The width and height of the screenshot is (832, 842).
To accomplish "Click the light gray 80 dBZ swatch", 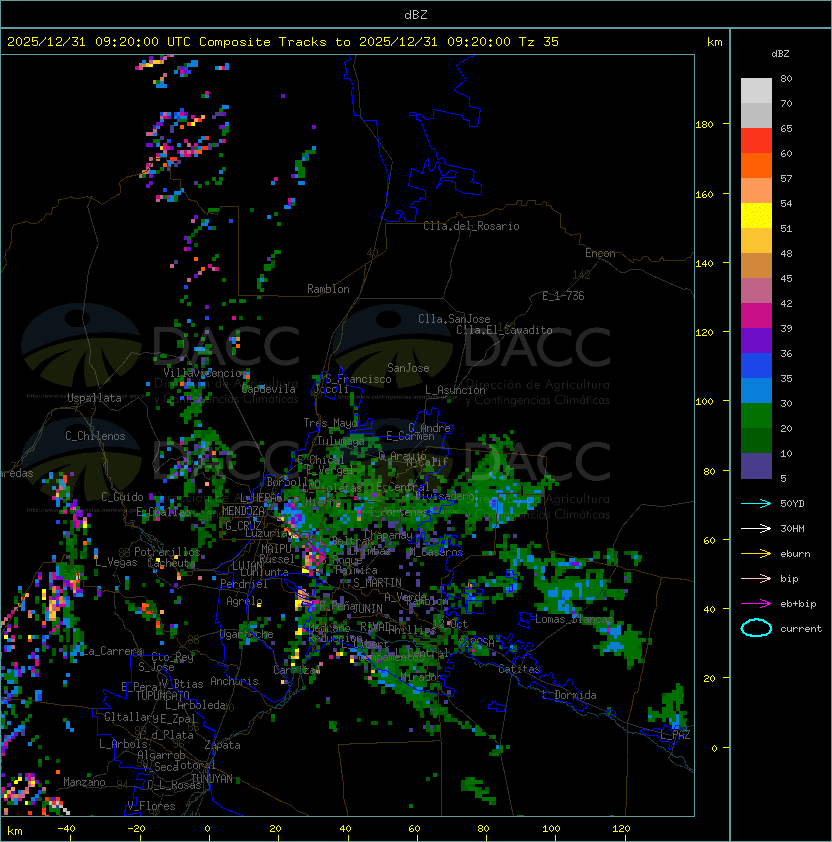I will tap(756, 90).
